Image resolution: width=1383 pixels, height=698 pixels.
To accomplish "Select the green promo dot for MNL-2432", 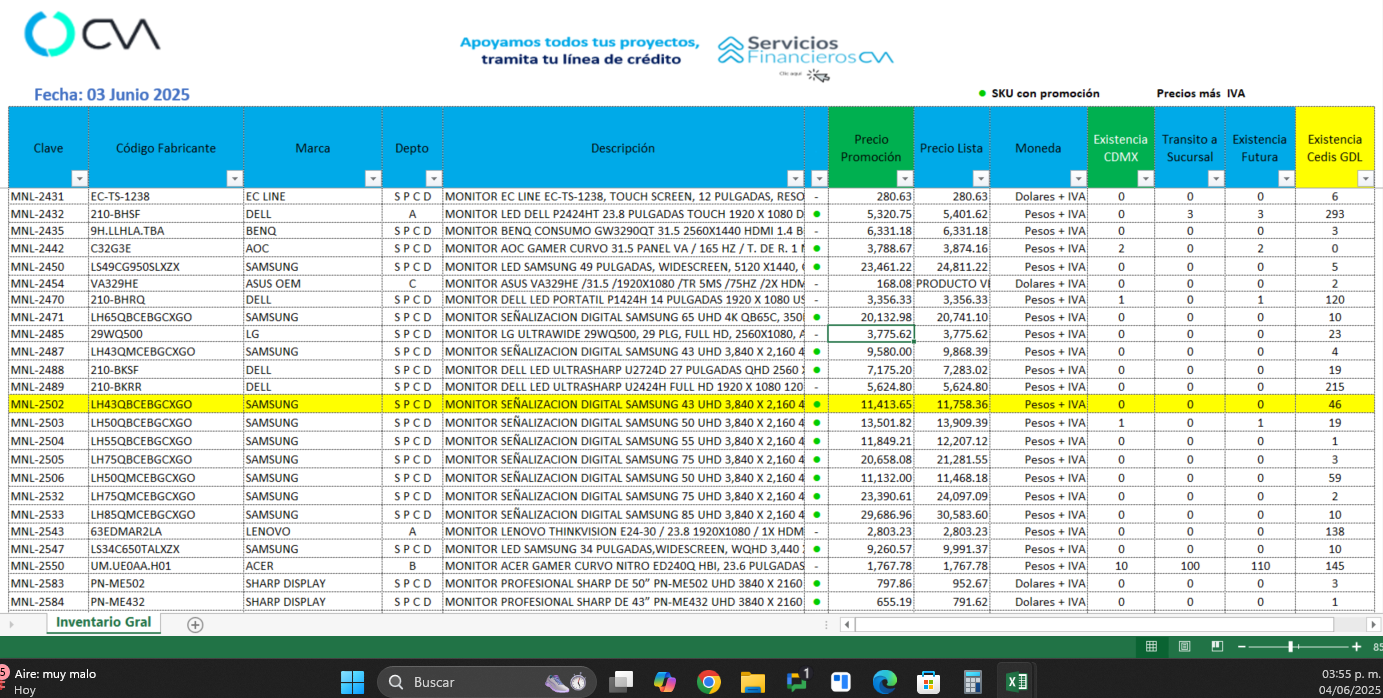I will click(817, 214).
